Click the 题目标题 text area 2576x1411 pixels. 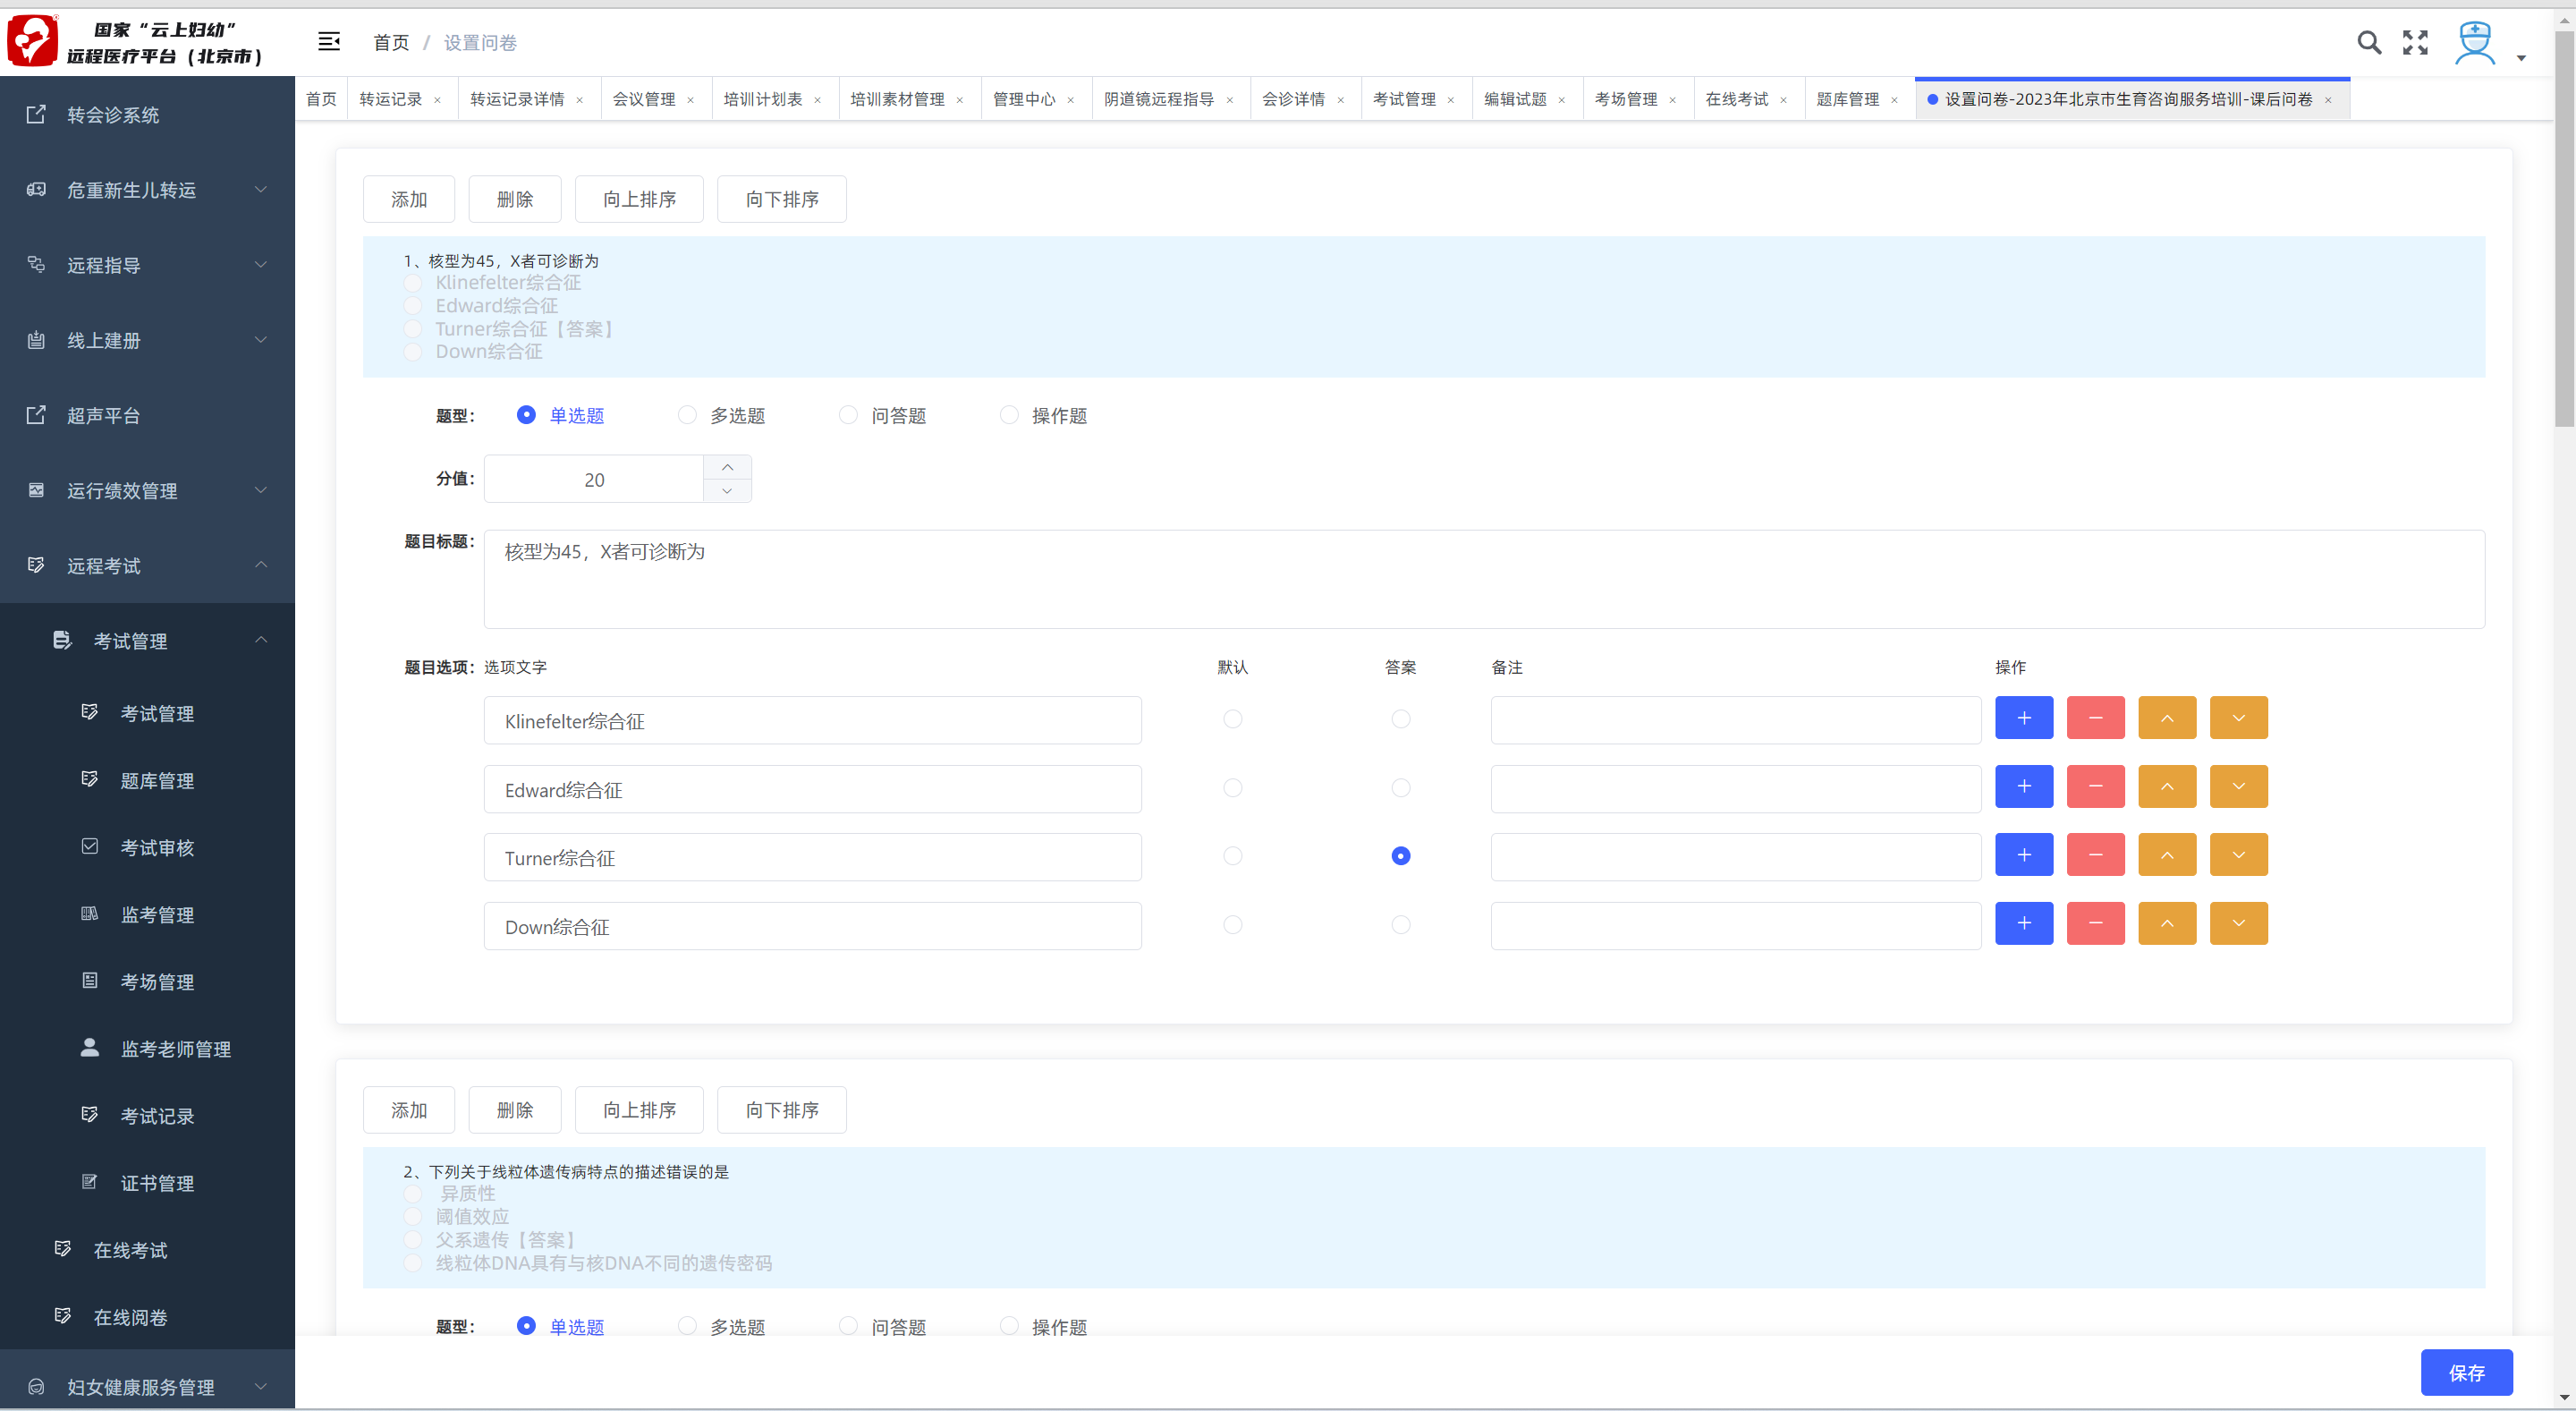tap(1484, 579)
